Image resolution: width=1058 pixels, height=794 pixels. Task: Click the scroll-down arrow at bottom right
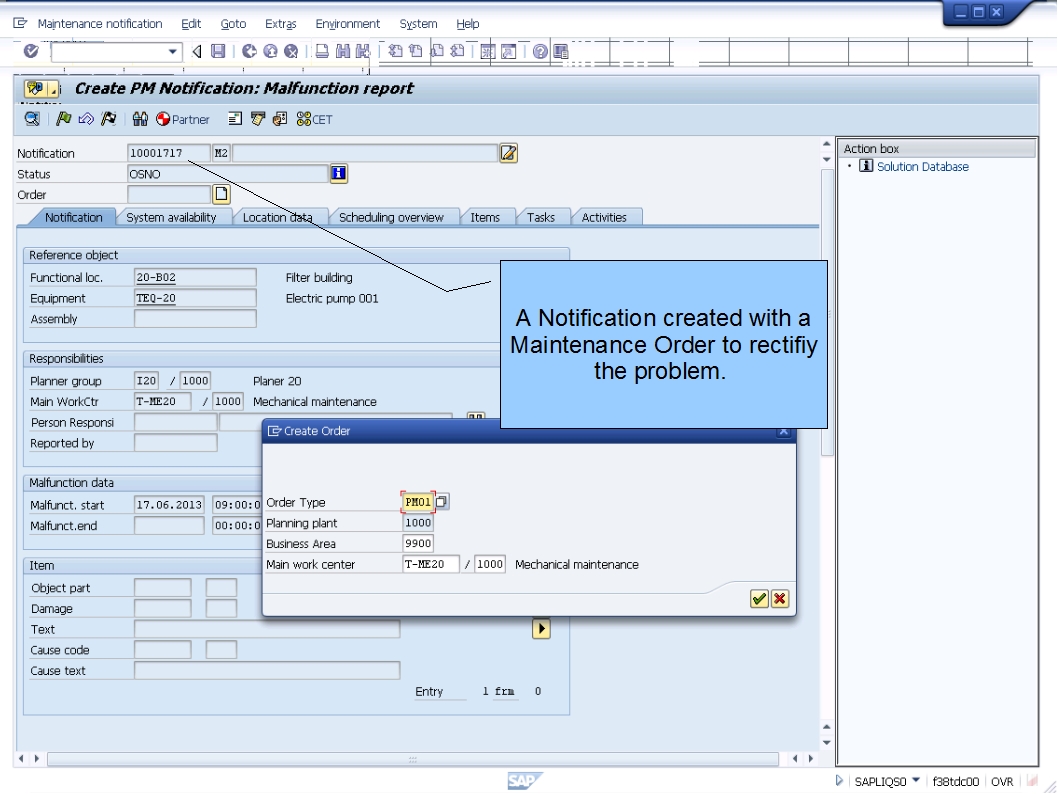click(827, 743)
